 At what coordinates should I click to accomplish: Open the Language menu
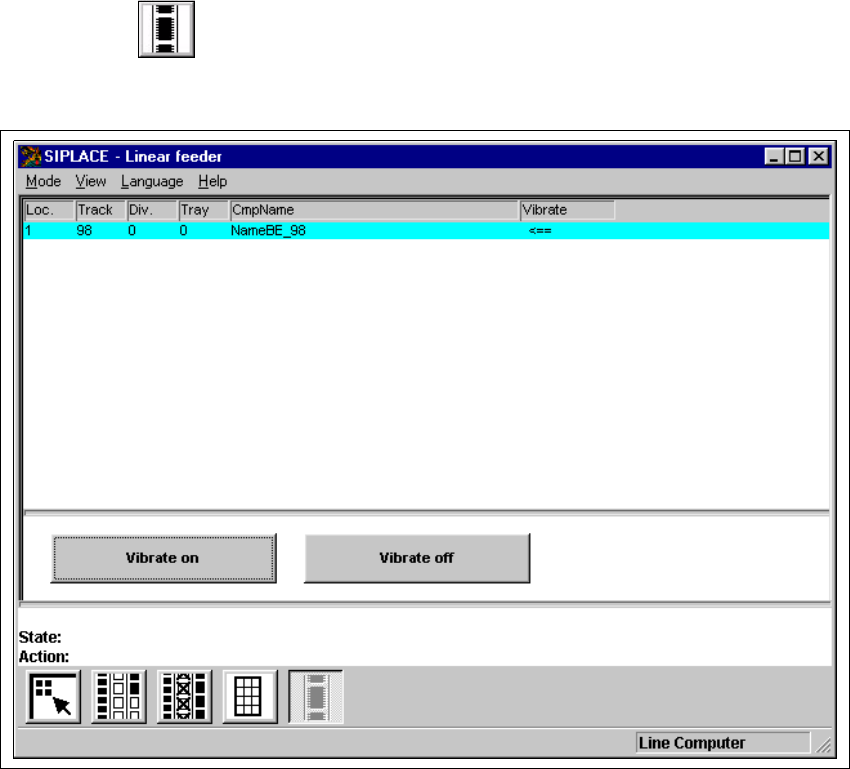(152, 182)
